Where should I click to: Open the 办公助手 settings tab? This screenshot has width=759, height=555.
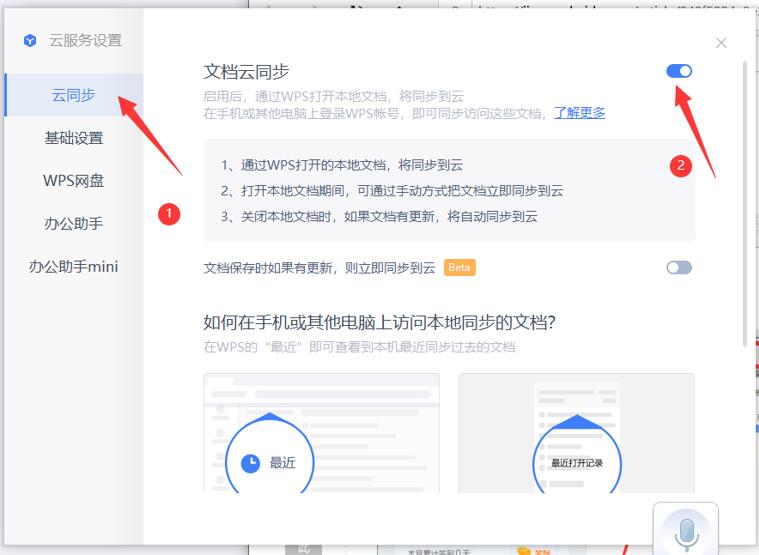click(x=74, y=224)
